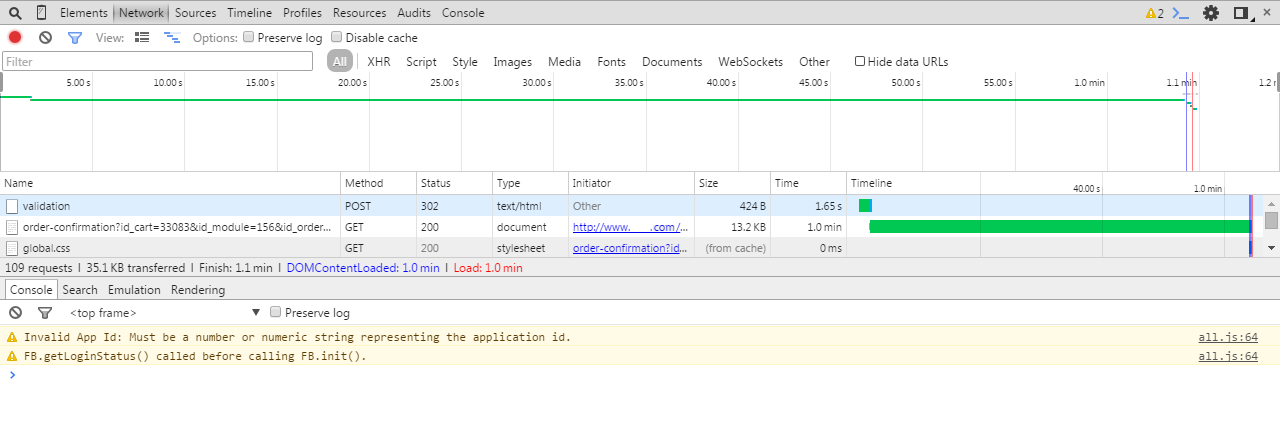Open the Elements panel
Screen dimensions: 1280x424
click(x=84, y=13)
